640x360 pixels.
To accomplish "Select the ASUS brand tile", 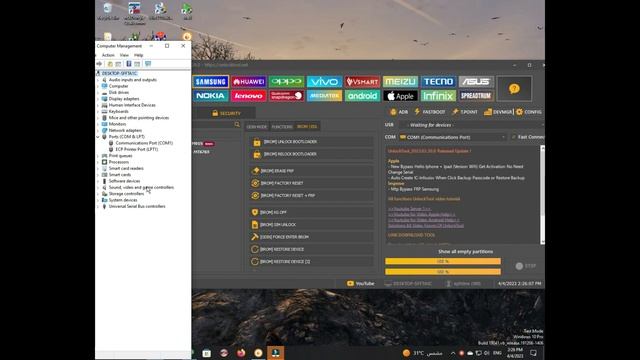I will (476, 82).
